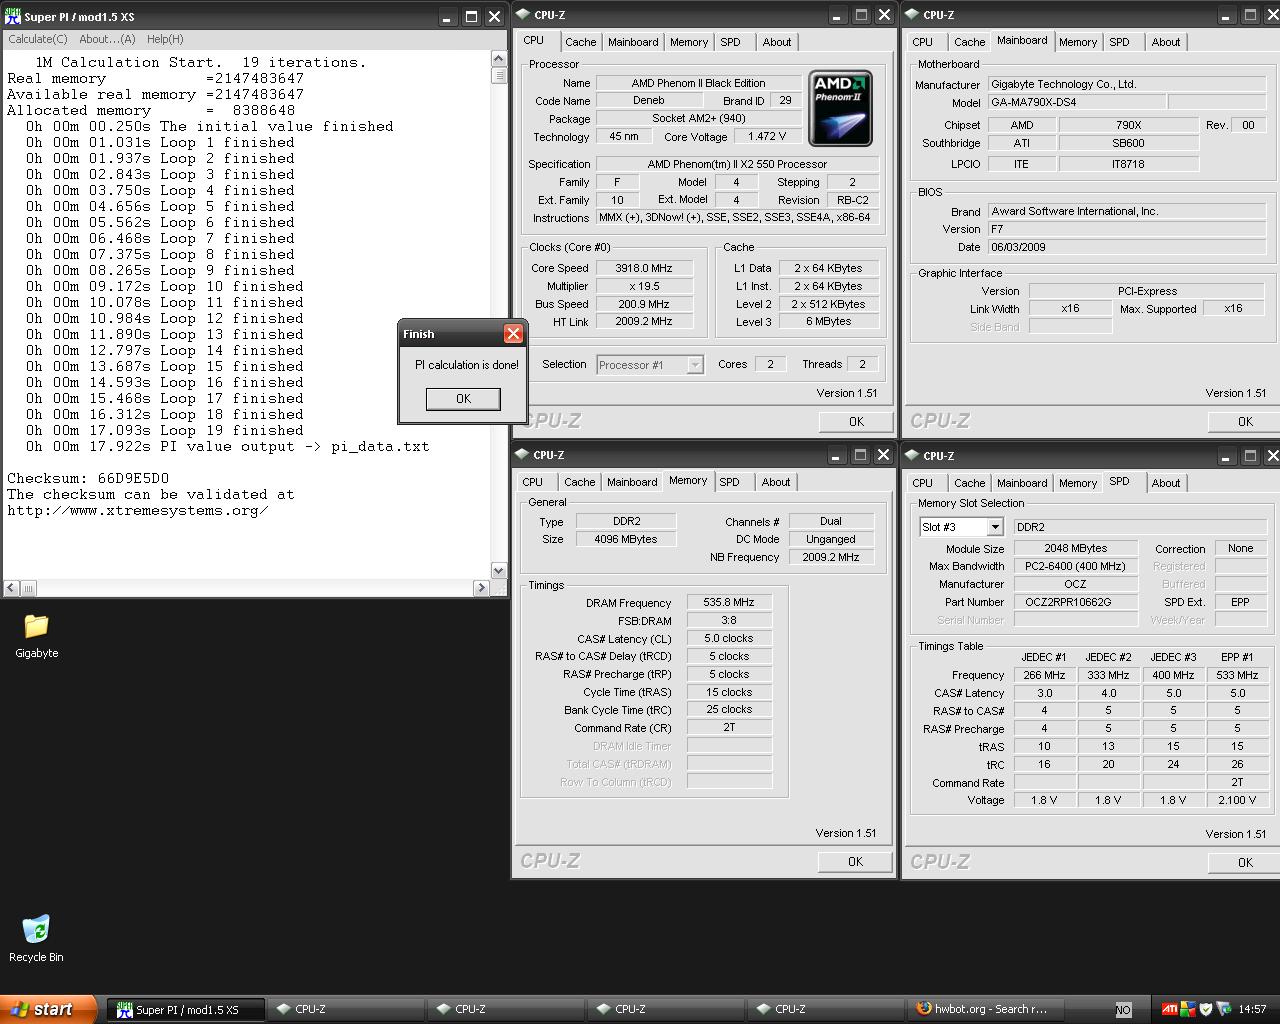Click the network computers tray icon
Viewport: 1280px width, 1024px height.
click(x=1223, y=1009)
